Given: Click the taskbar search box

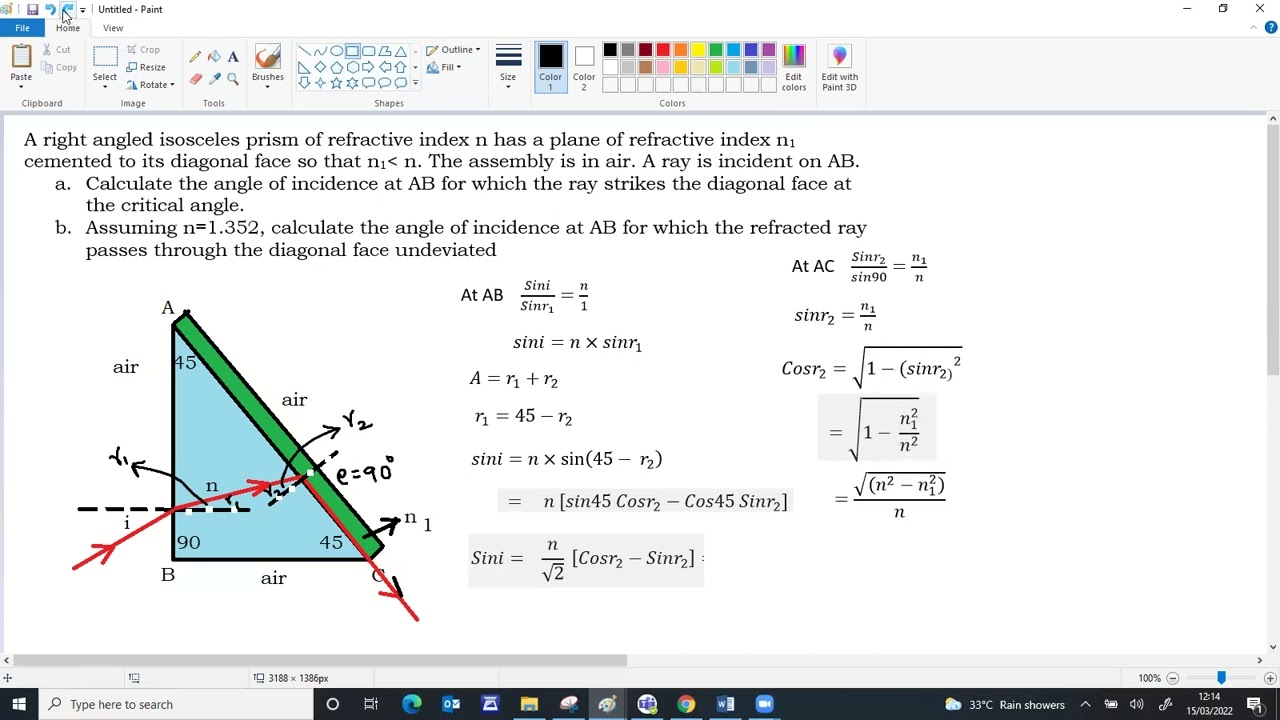Looking at the screenshot, I should (177, 704).
